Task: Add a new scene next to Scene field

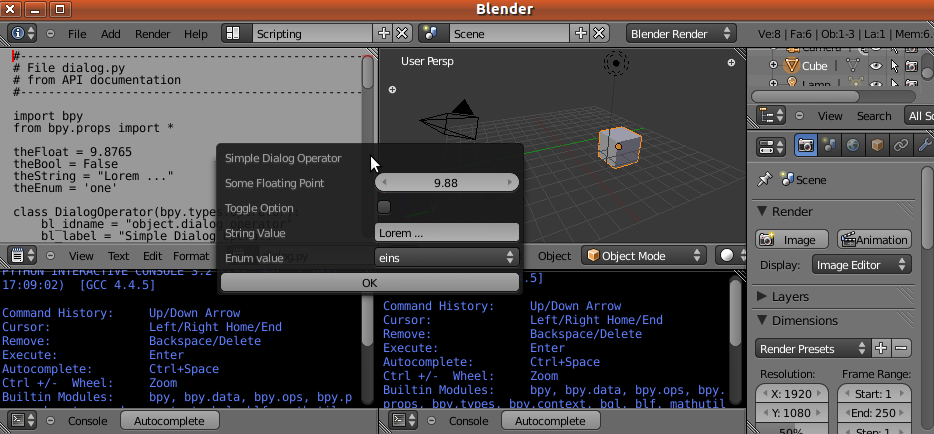Action: tap(581, 33)
